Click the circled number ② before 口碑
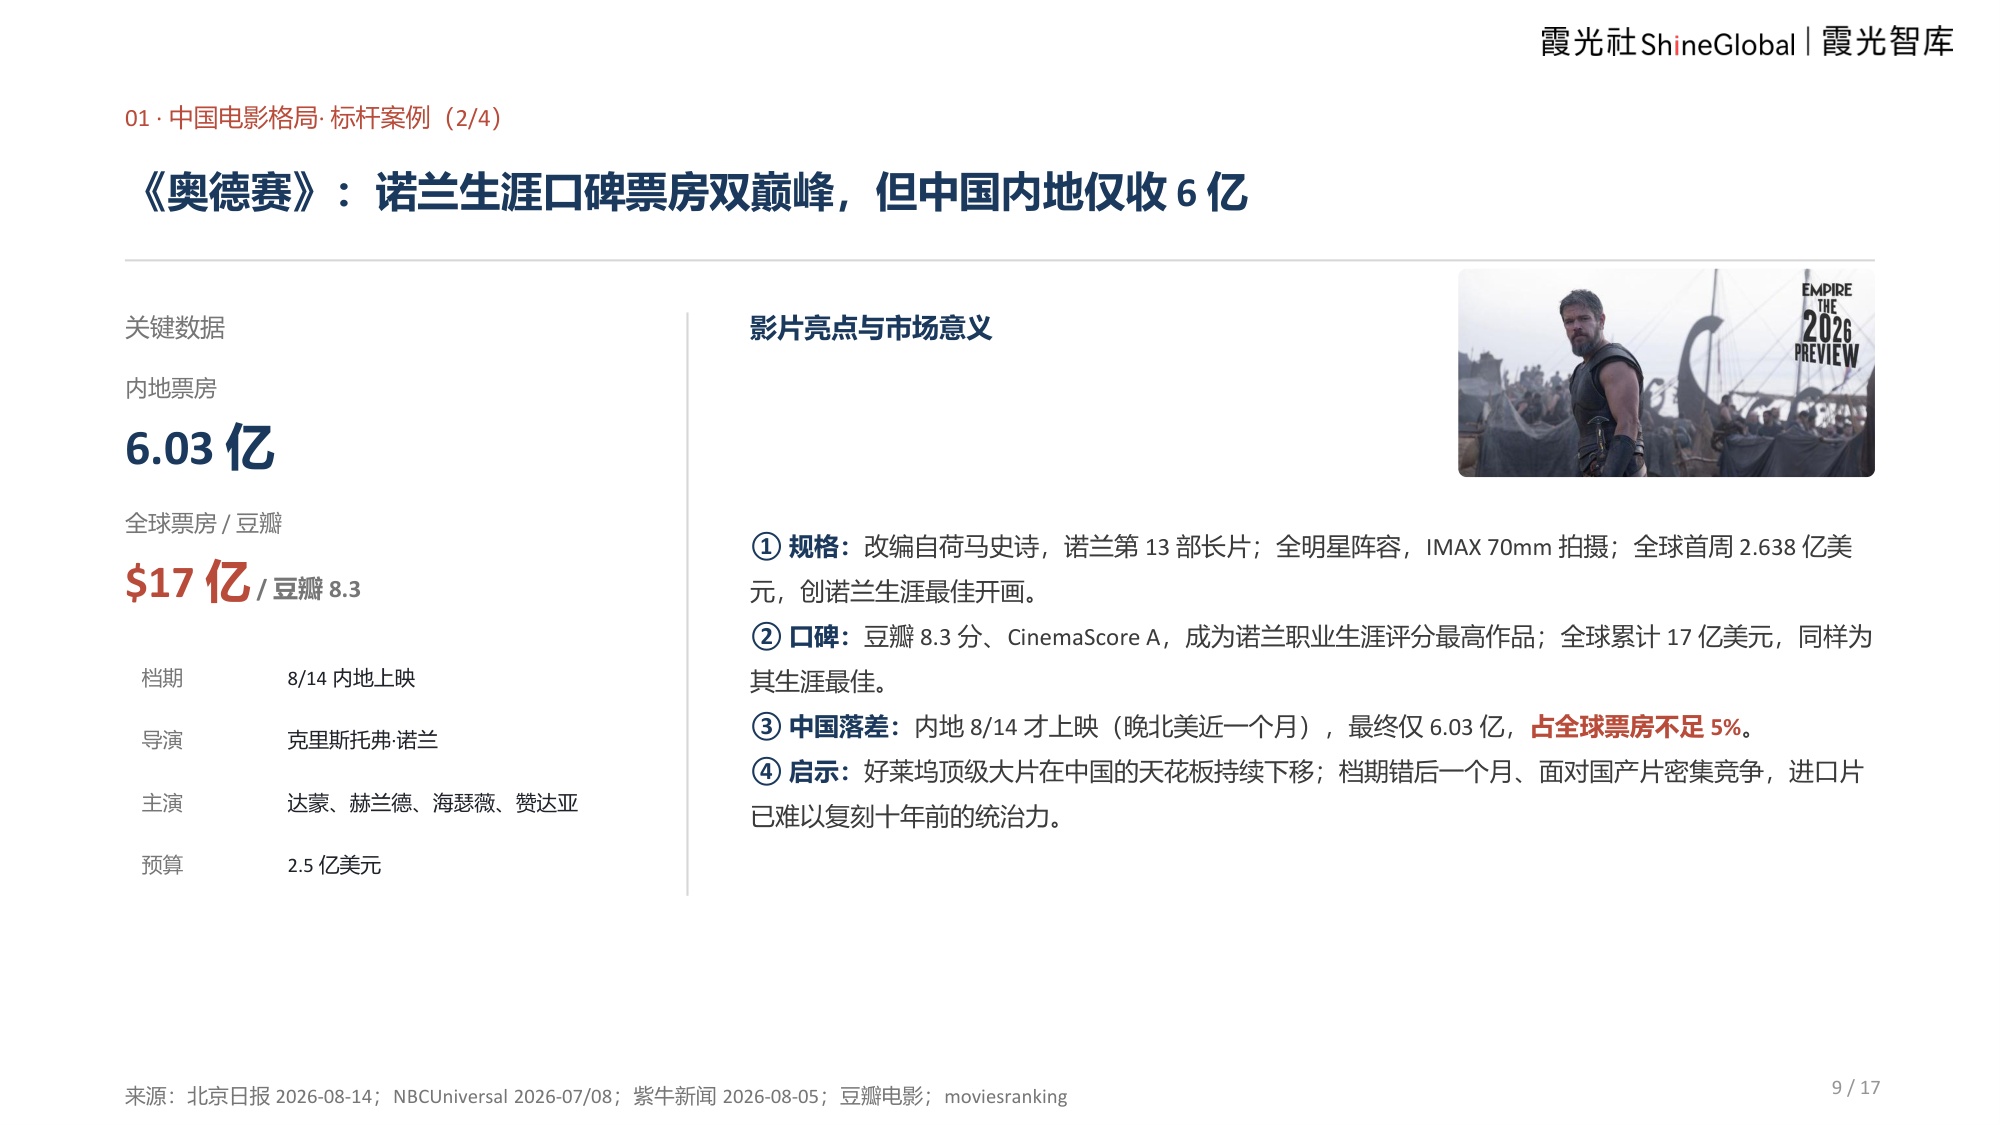 pos(766,637)
